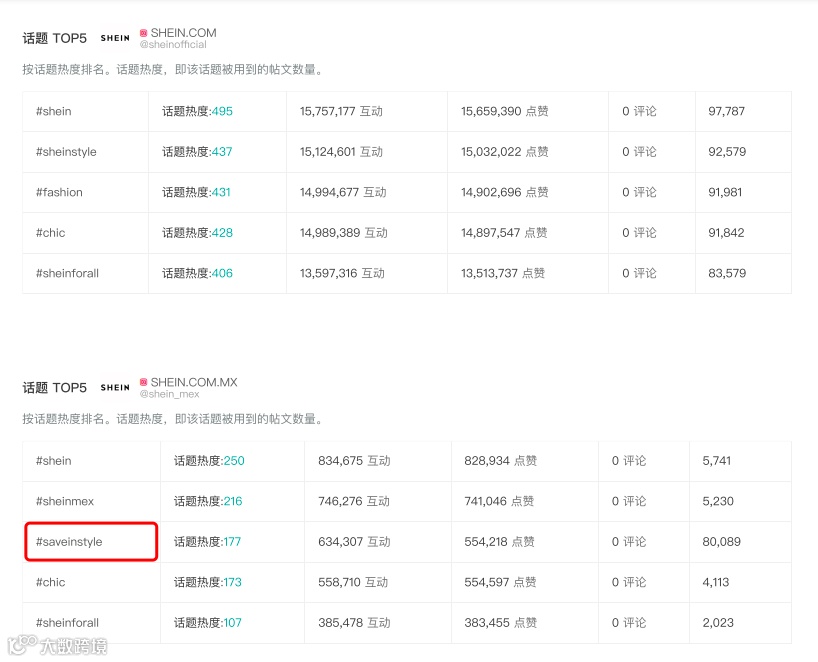Click the 83,579 value
This screenshot has width=818, height=662.
coord(727,273)
